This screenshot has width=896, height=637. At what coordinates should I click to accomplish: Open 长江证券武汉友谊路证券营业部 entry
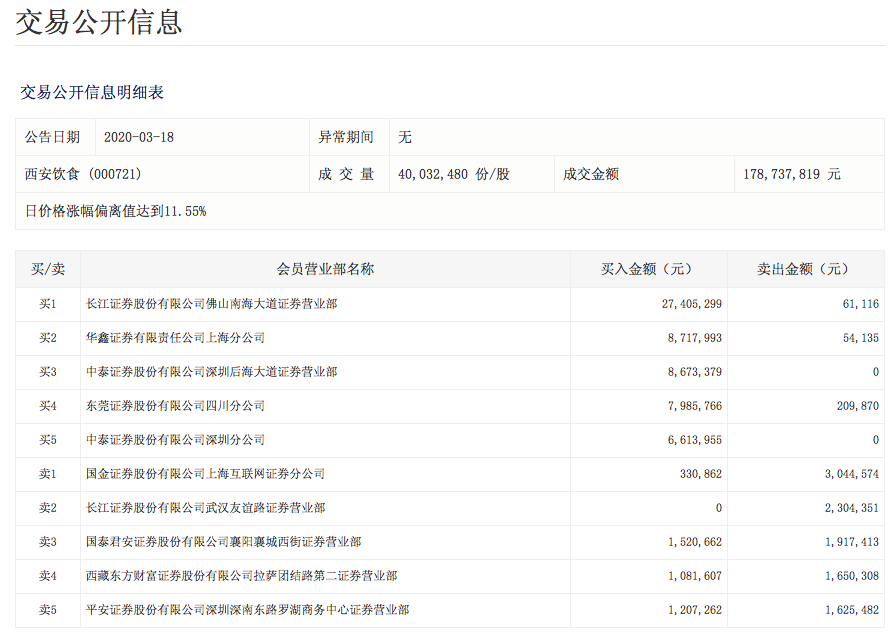[x=205, y=508]
